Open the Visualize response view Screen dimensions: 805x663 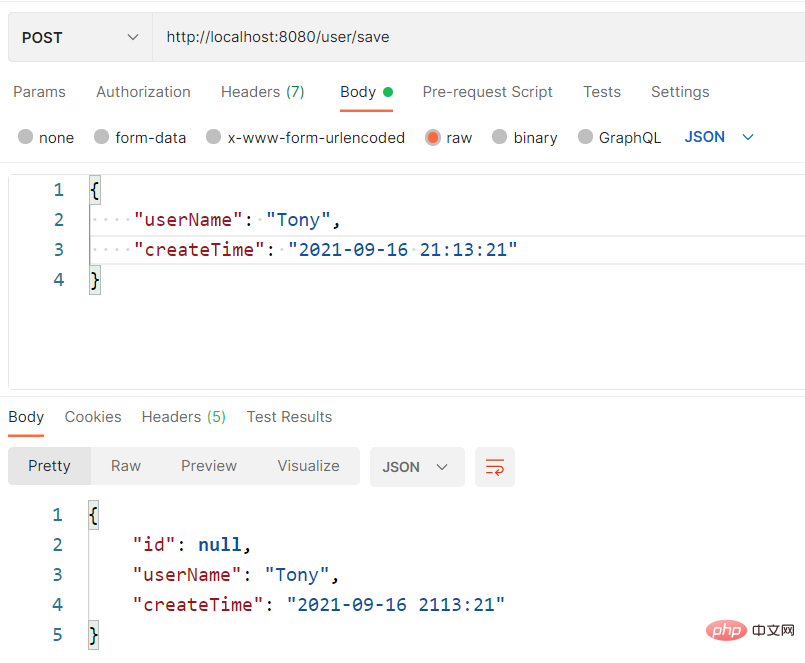click(x=308, y=466)
